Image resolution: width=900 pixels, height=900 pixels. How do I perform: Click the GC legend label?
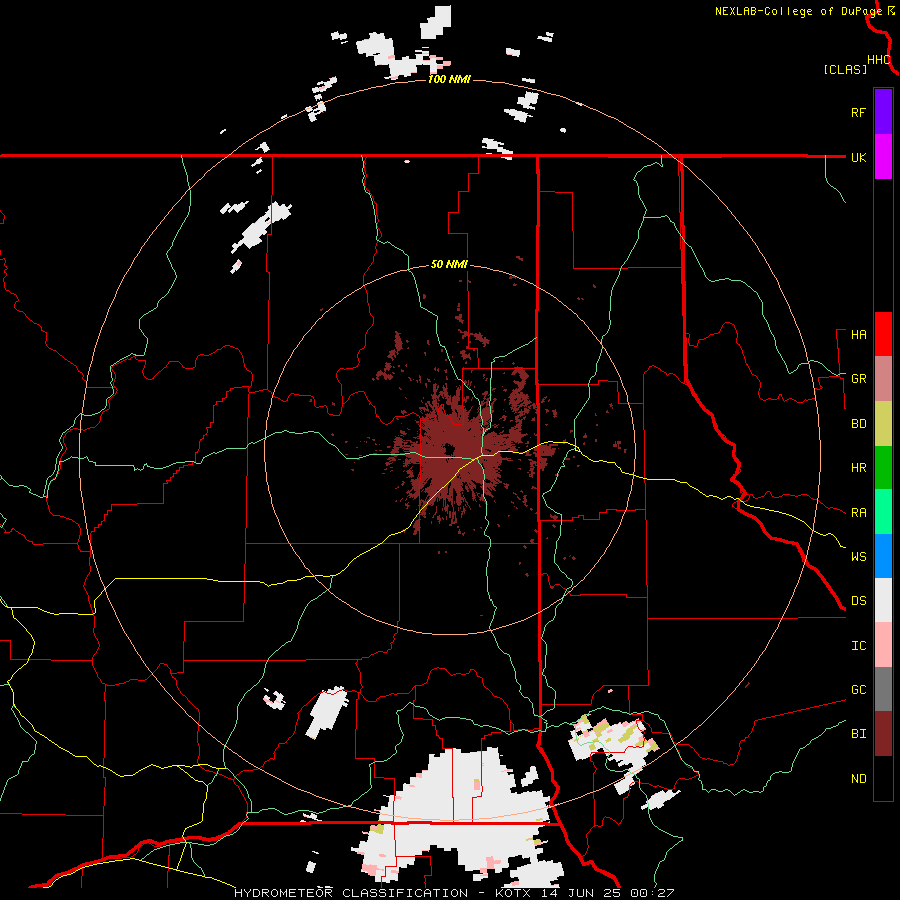[x=858, y=689]
